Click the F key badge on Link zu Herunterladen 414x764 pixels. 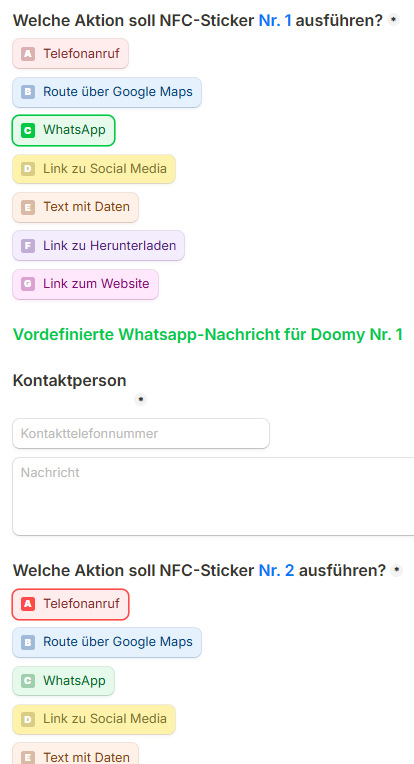click(28, 246)
